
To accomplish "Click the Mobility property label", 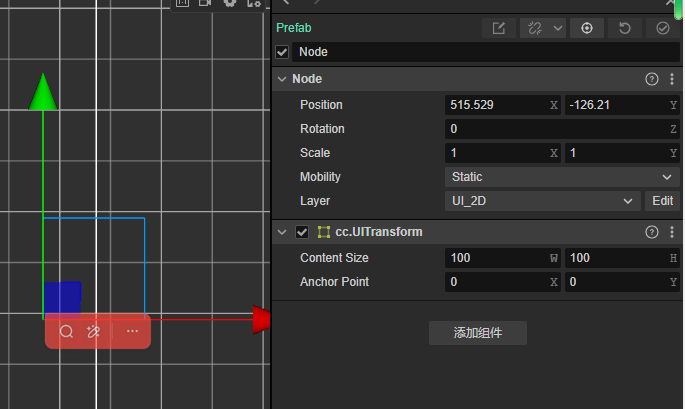I will [320, 177].
